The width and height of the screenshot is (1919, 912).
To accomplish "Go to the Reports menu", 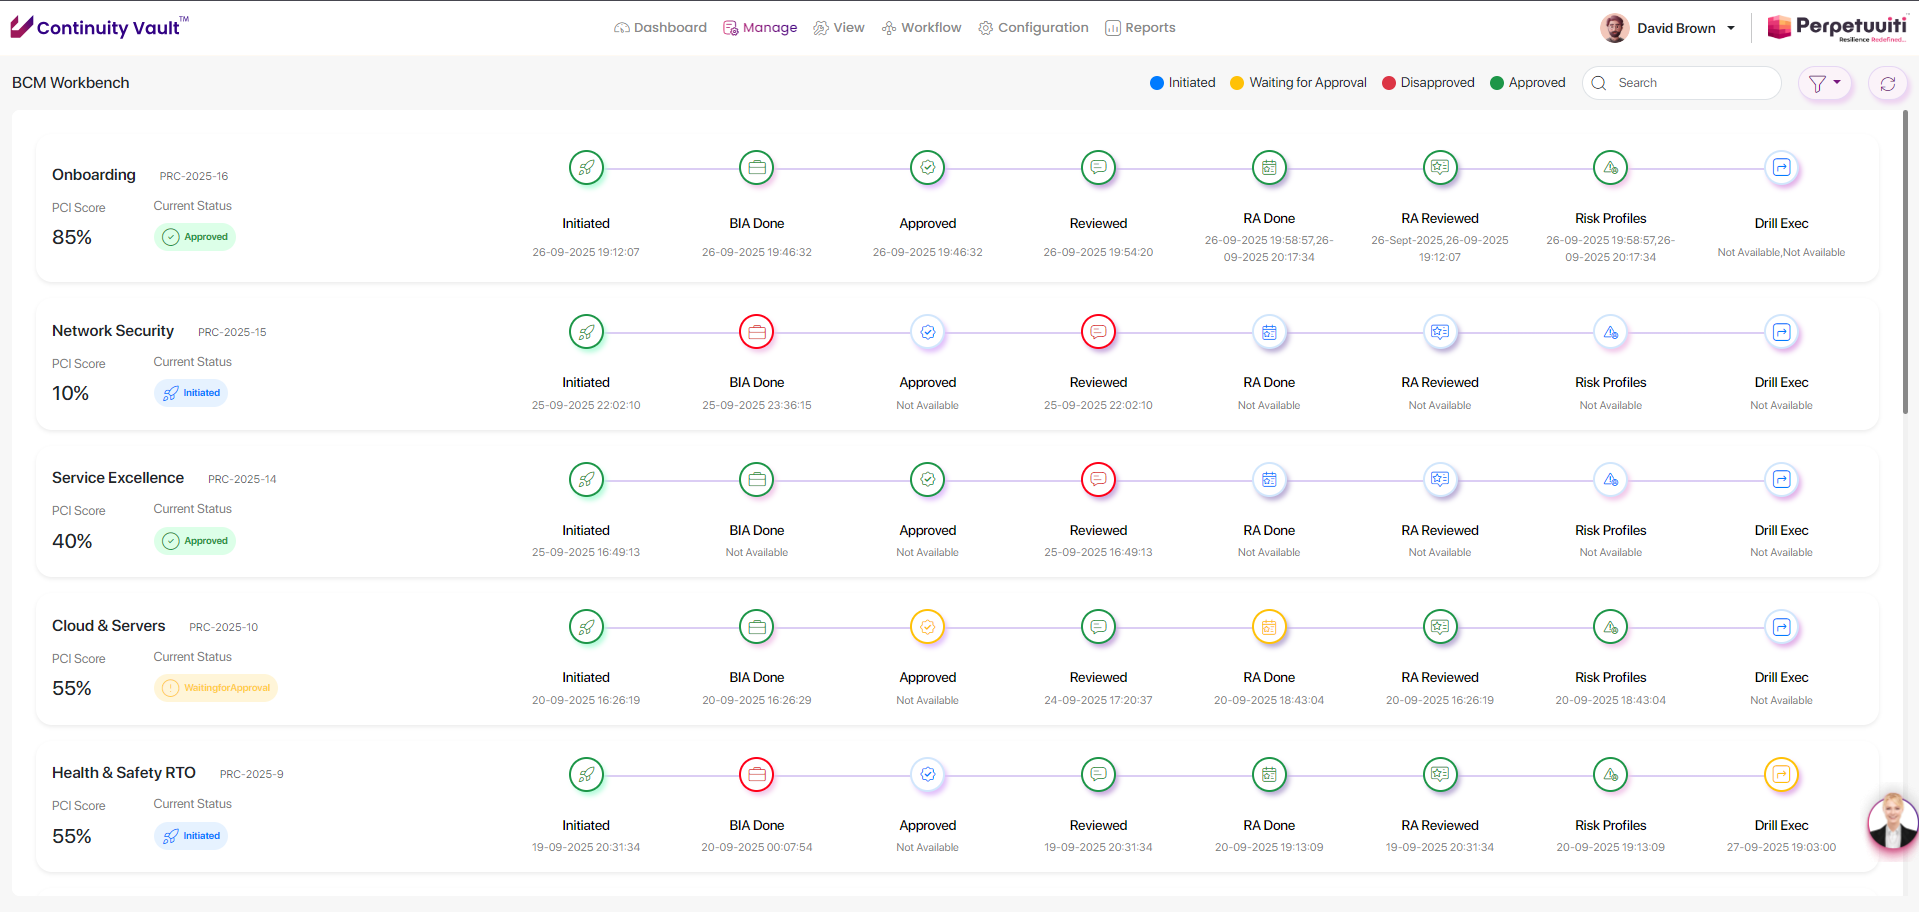I will point(1140,28).
